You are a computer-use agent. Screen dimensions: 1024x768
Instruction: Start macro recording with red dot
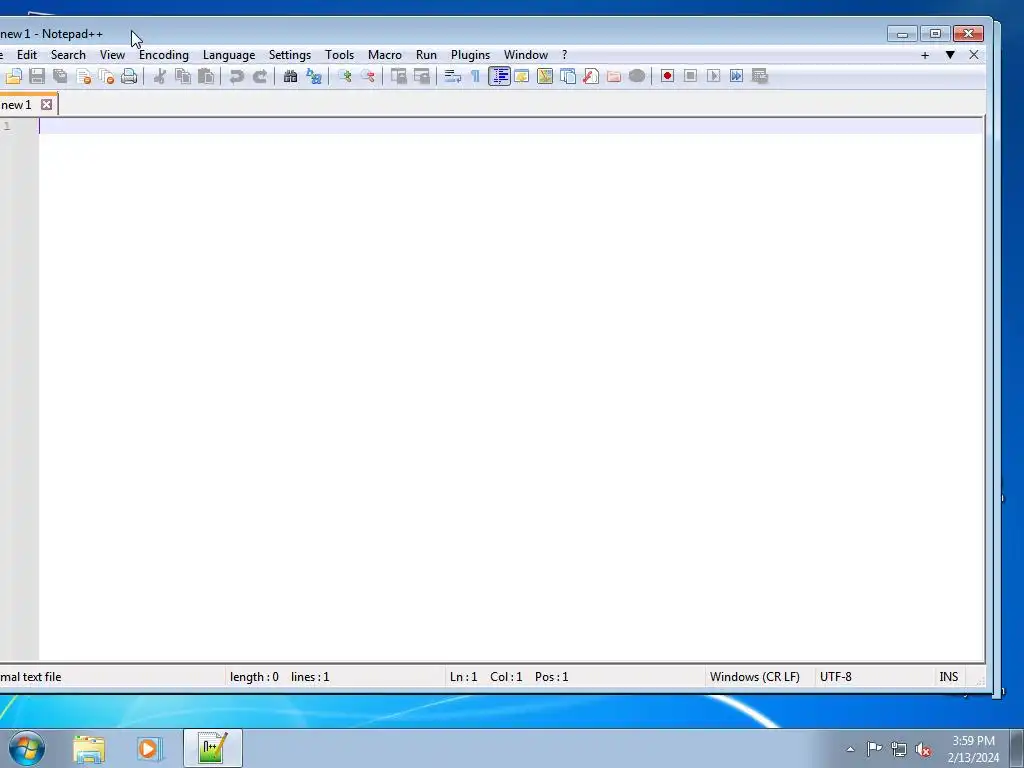667,76
